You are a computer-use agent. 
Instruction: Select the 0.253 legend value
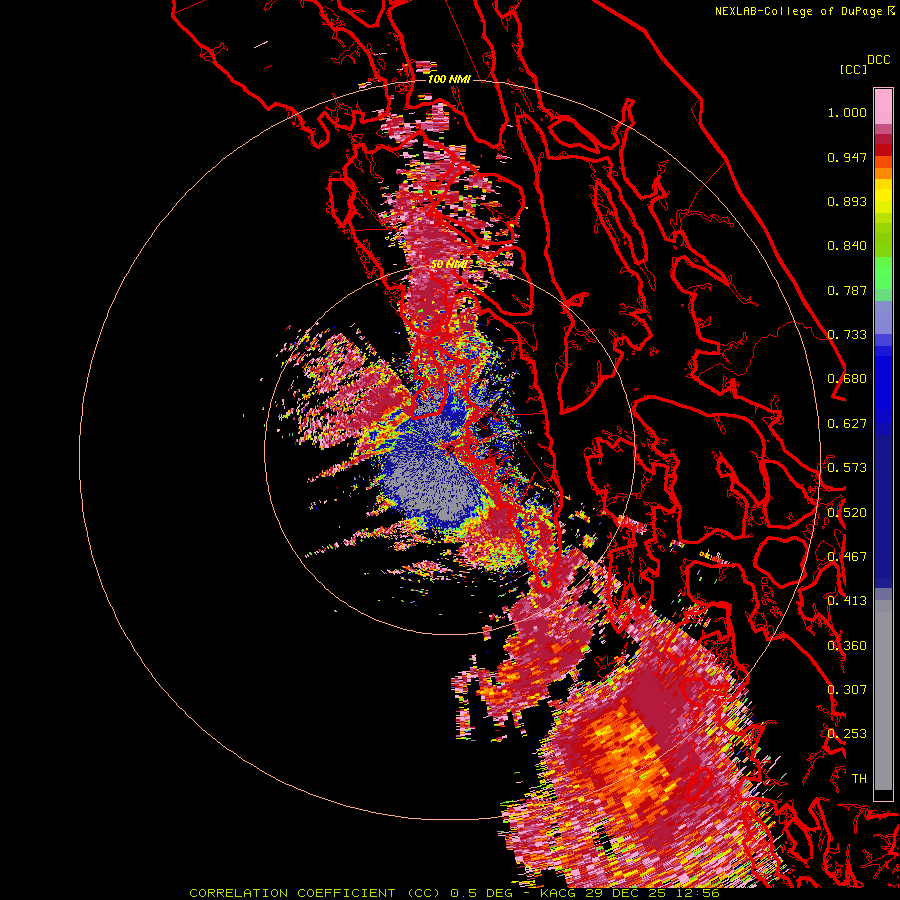(x=847, y=734)
